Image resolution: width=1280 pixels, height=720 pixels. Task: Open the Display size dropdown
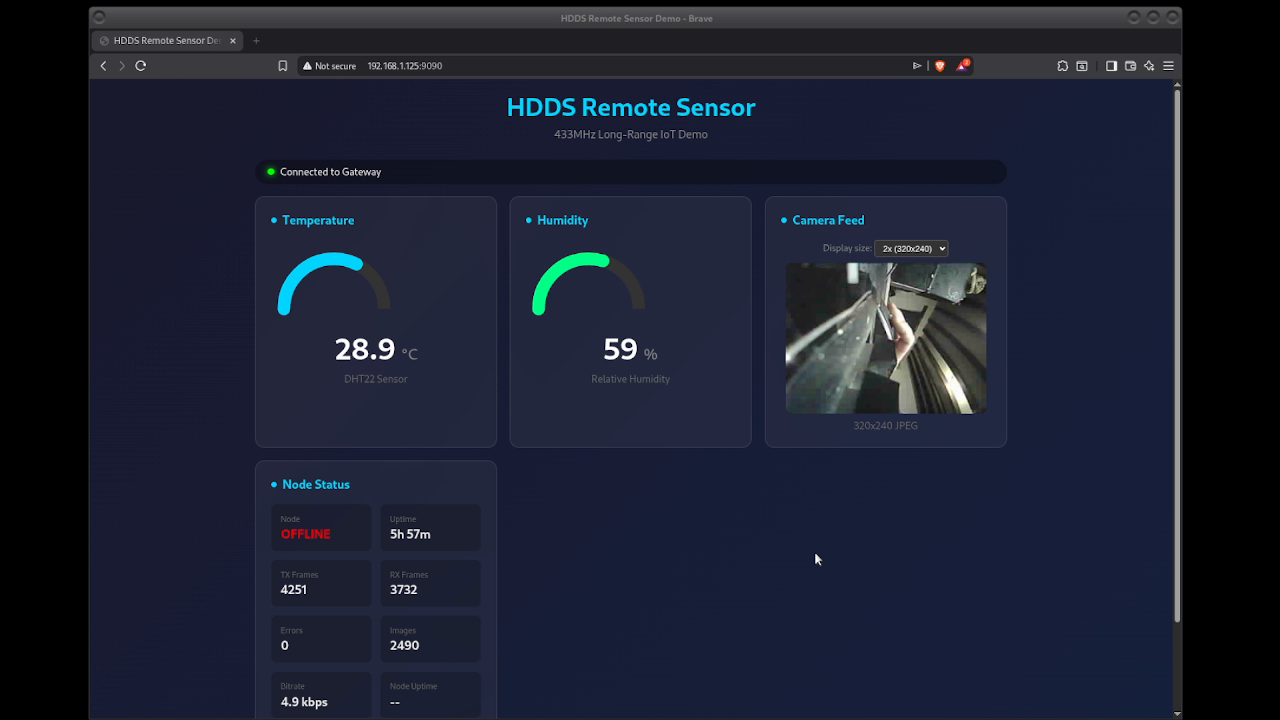[x=911, y=248]
